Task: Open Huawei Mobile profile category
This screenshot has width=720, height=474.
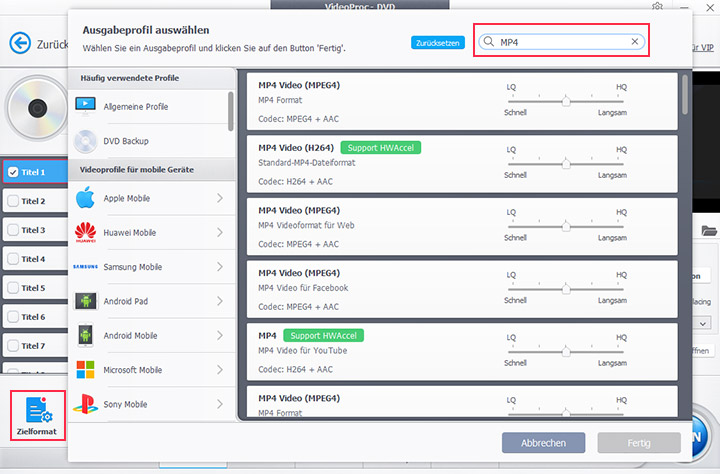Action: click(x=151, y=232)
